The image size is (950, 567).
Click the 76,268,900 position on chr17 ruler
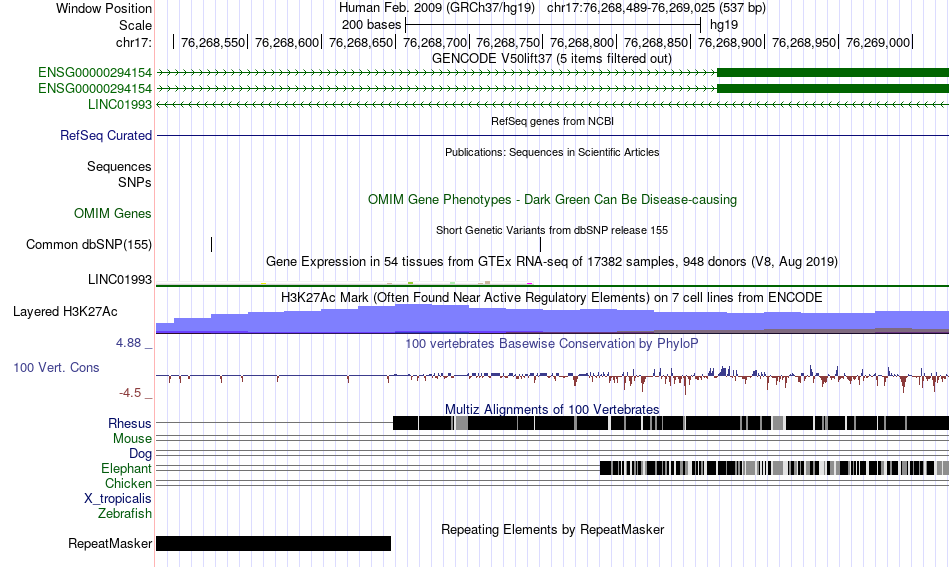pos(730,42)
